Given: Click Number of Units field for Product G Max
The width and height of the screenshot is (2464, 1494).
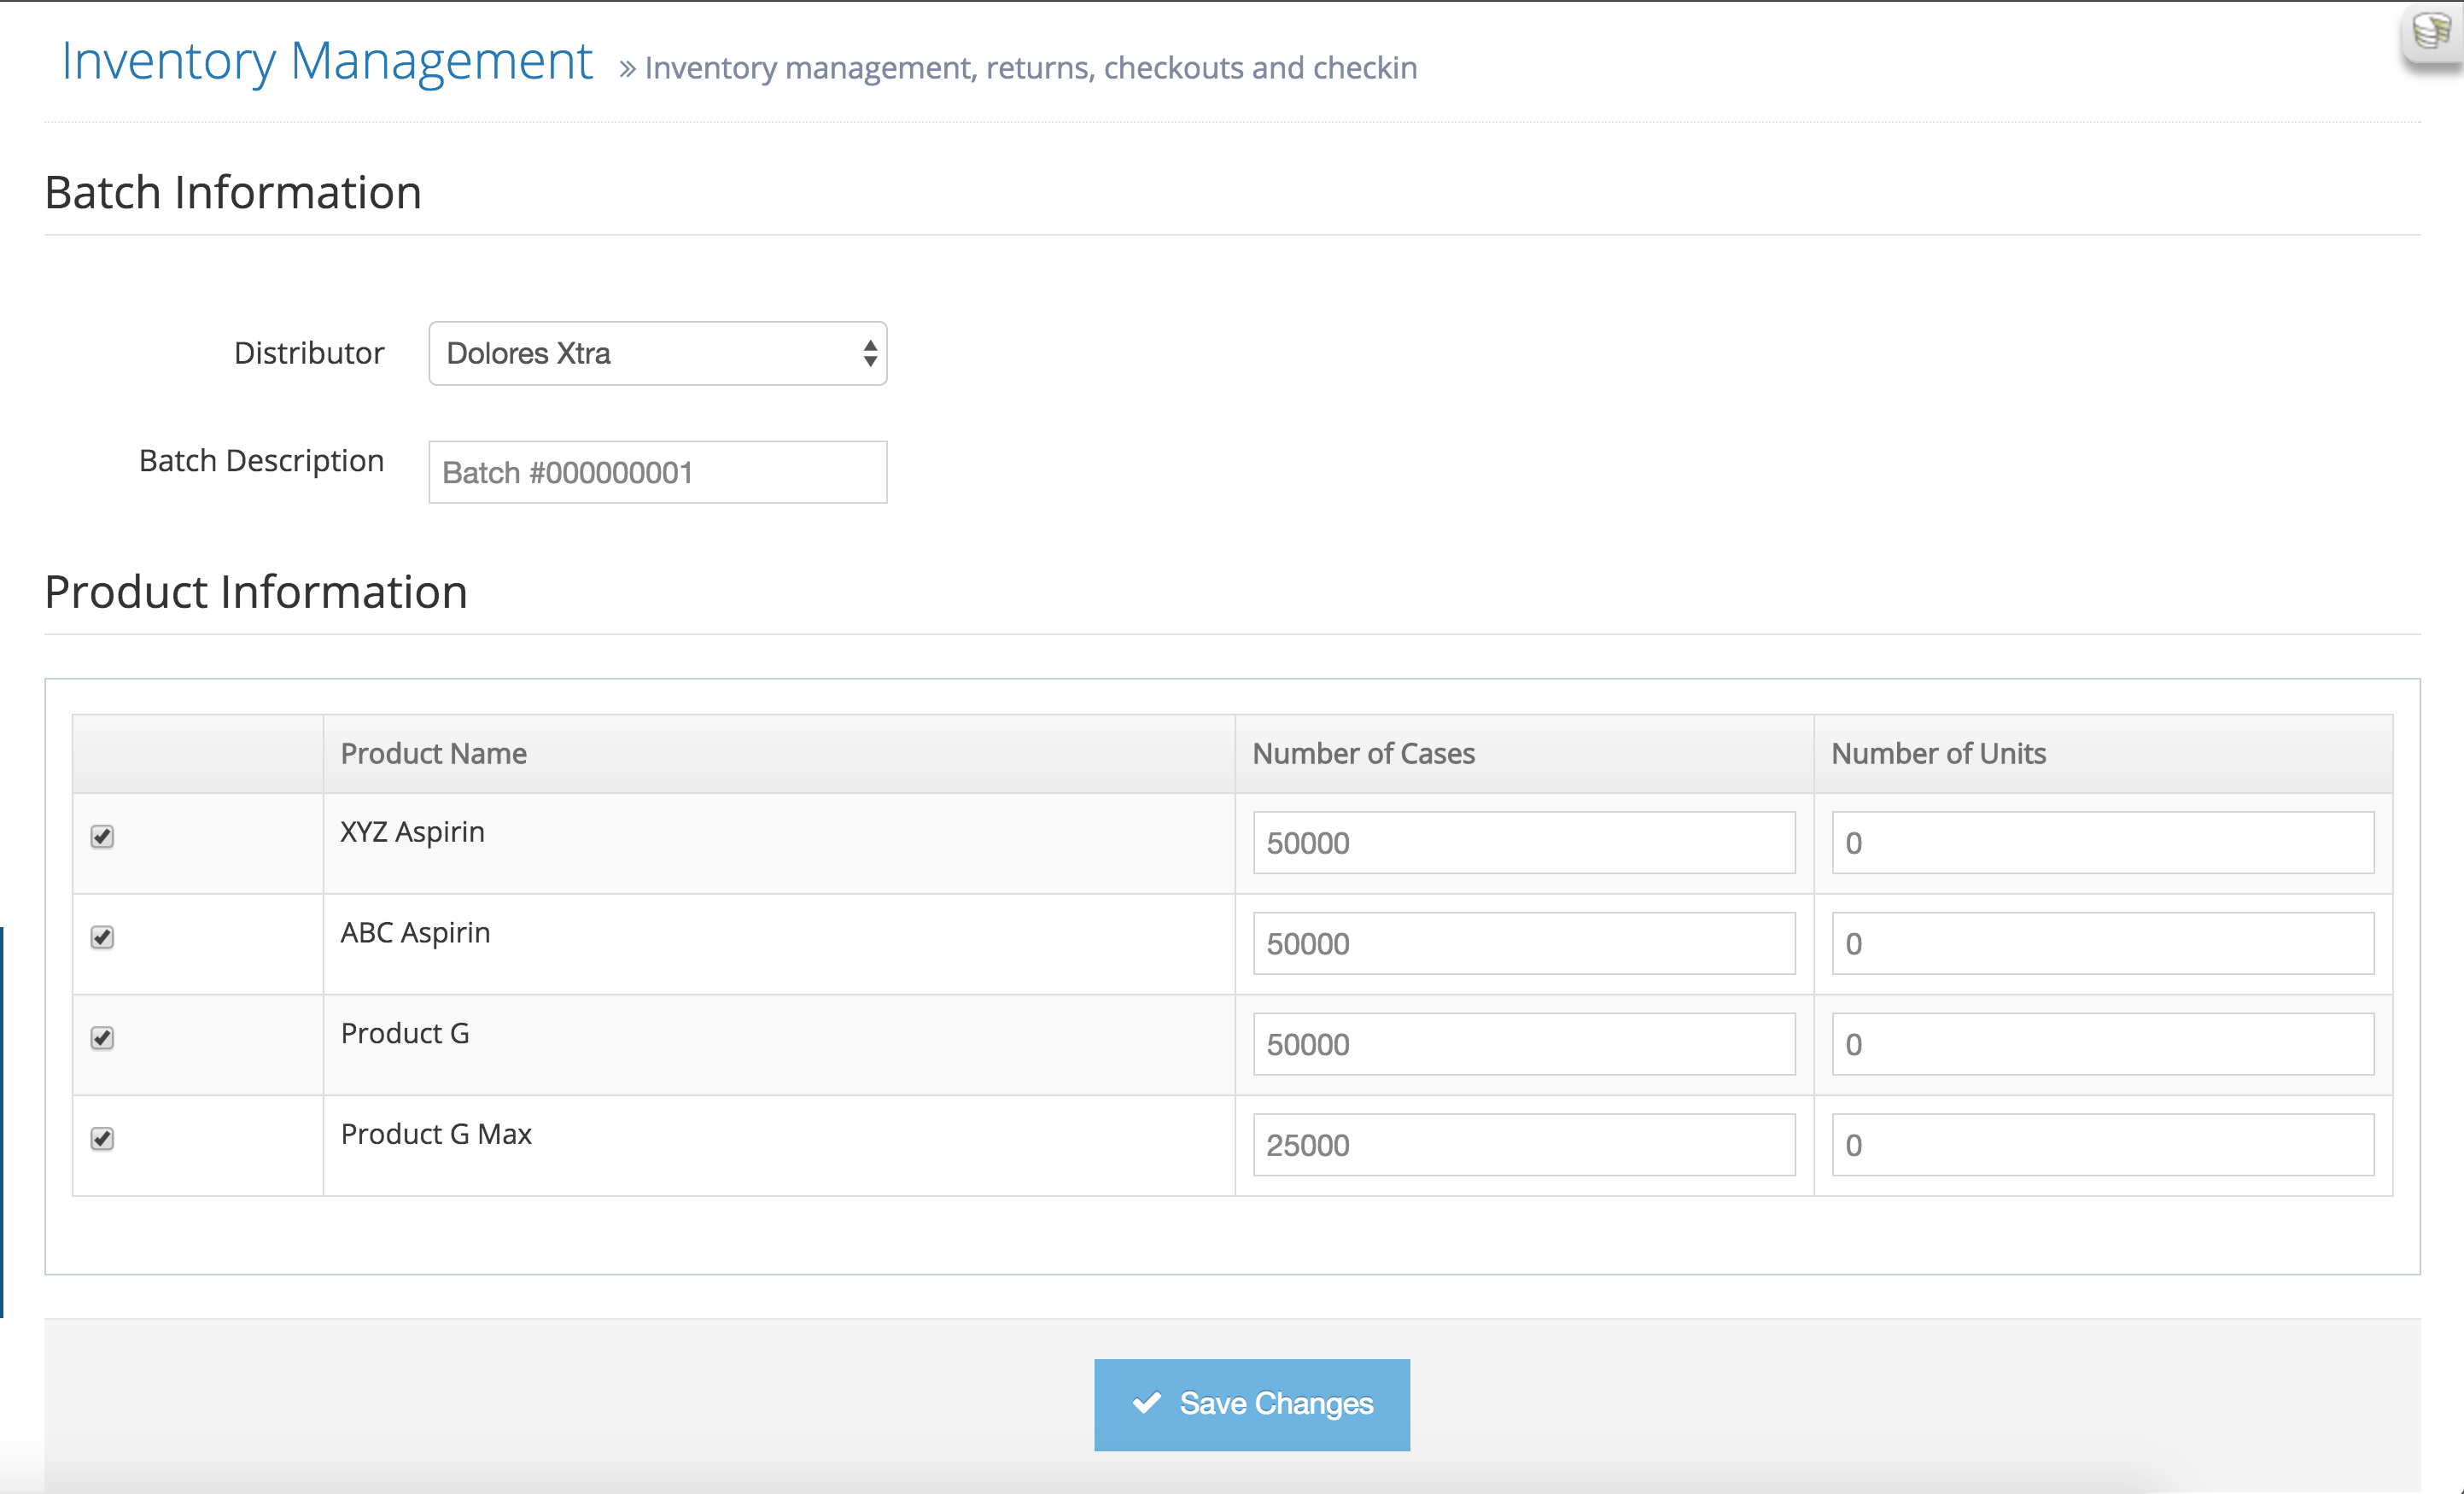Looking at the screenshot, I should coord(2102,1145).
